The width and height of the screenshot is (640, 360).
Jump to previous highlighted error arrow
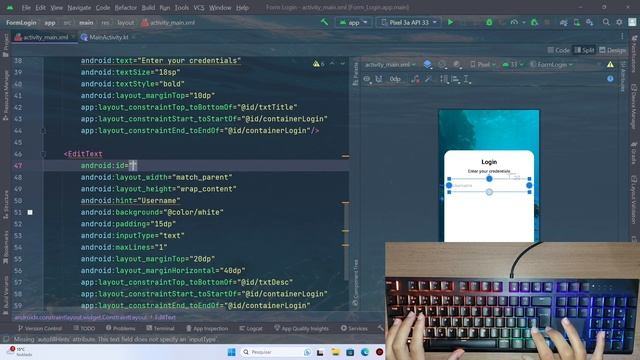tap(332, 64)
